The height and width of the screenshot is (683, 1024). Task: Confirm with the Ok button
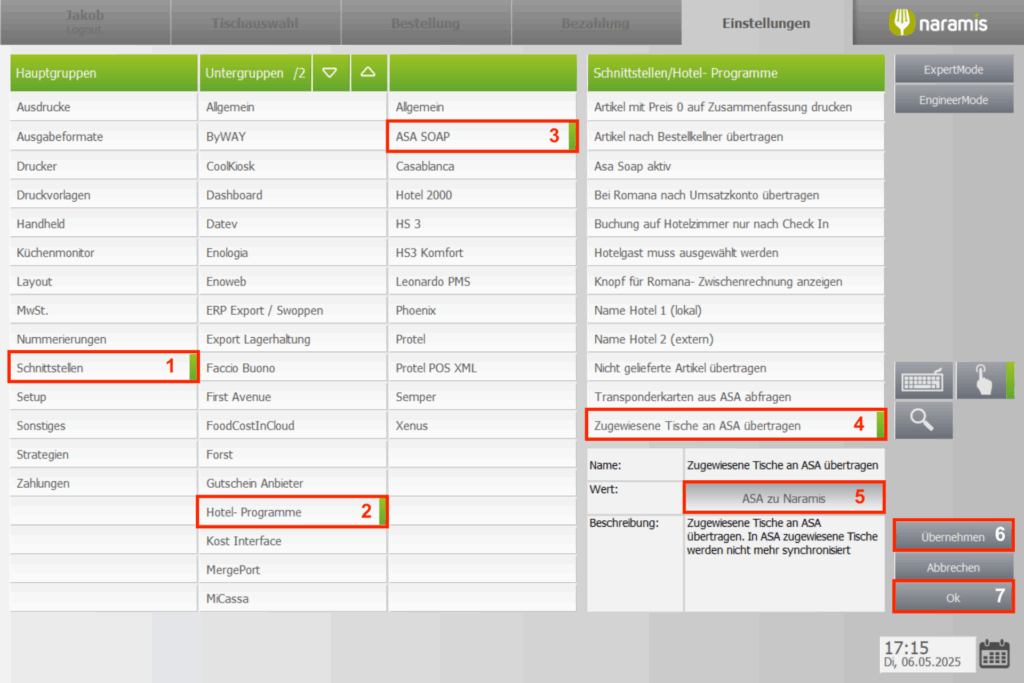point(952,597)
